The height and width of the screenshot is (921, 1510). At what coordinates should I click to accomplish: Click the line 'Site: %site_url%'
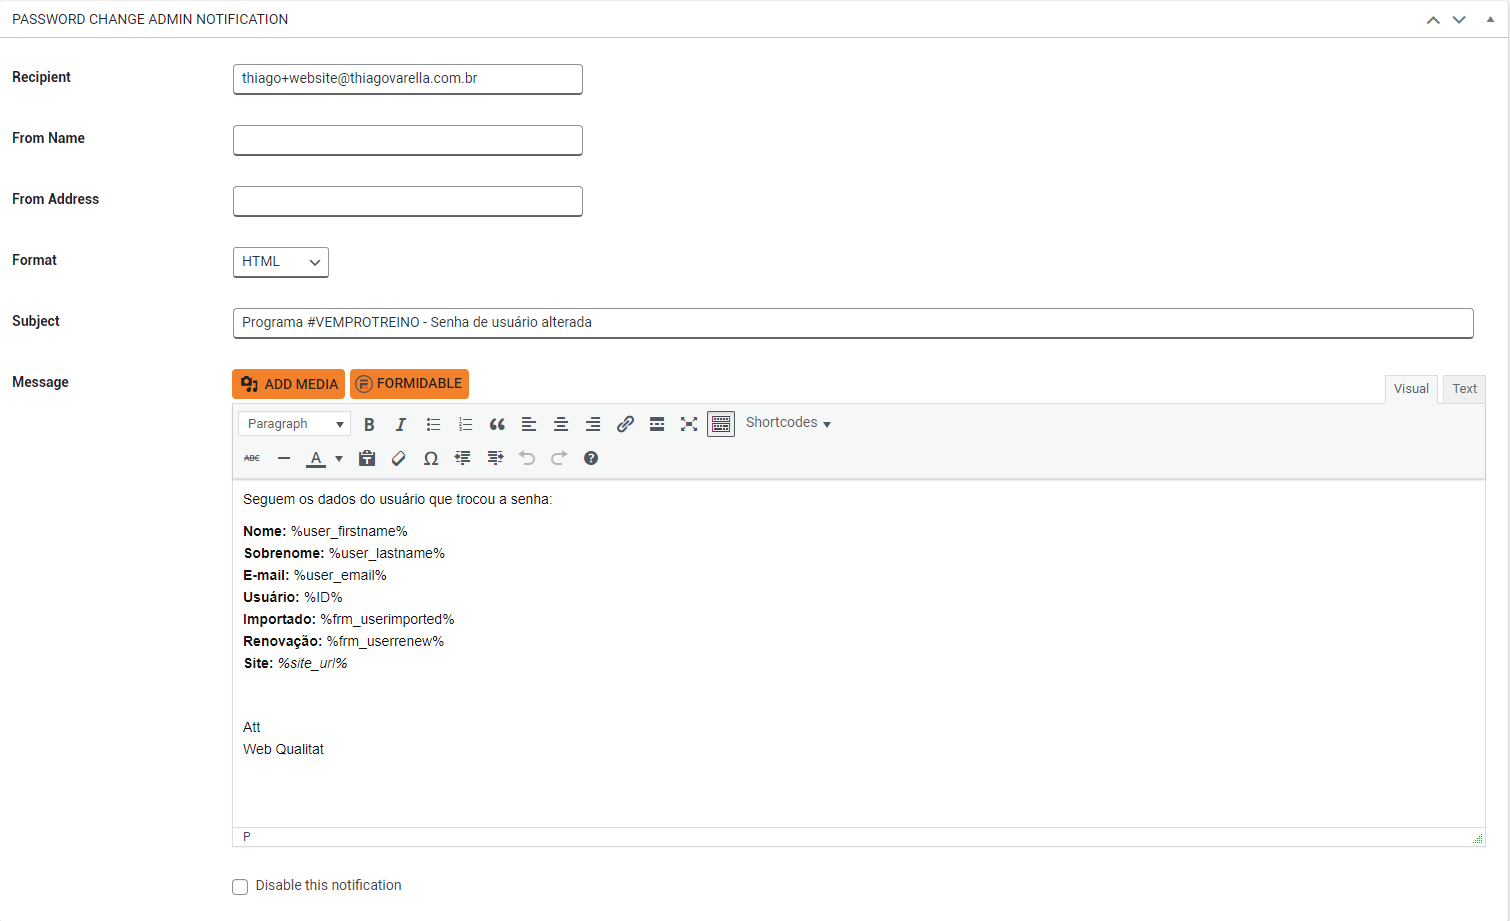[295, 663]
